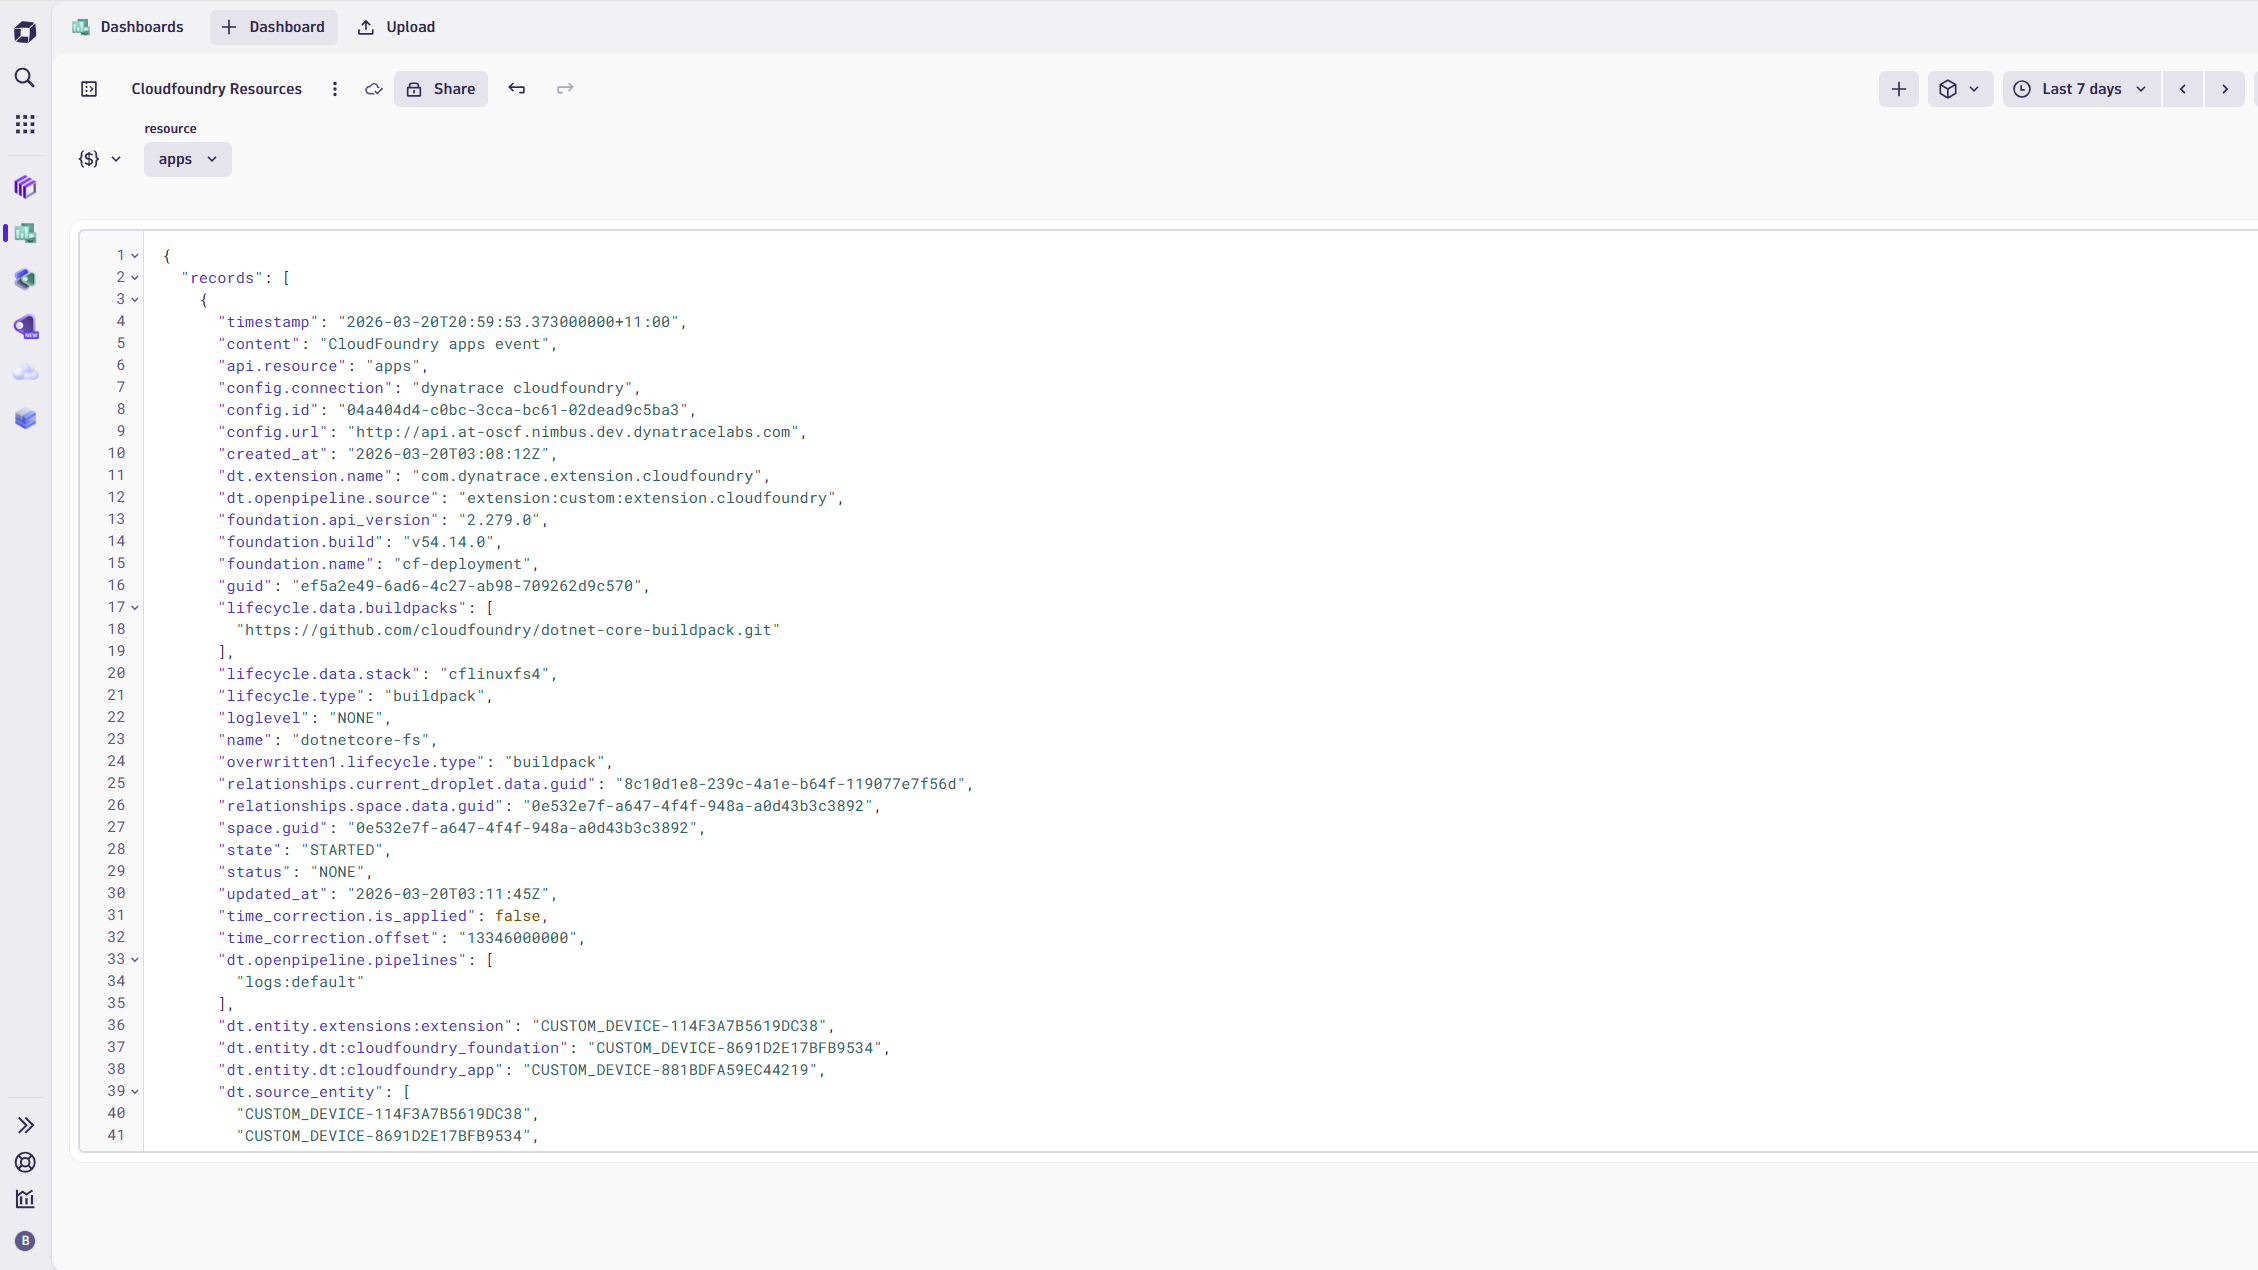
Task: Open the Dynatrace search icon
Action: pyautogui.click(x=25, y=78)
